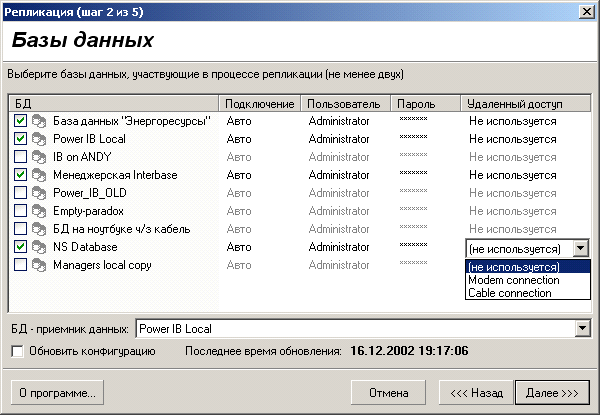Click the Удаленный доступ column header
Screen dimensions: 600x415
pos(526,104)
